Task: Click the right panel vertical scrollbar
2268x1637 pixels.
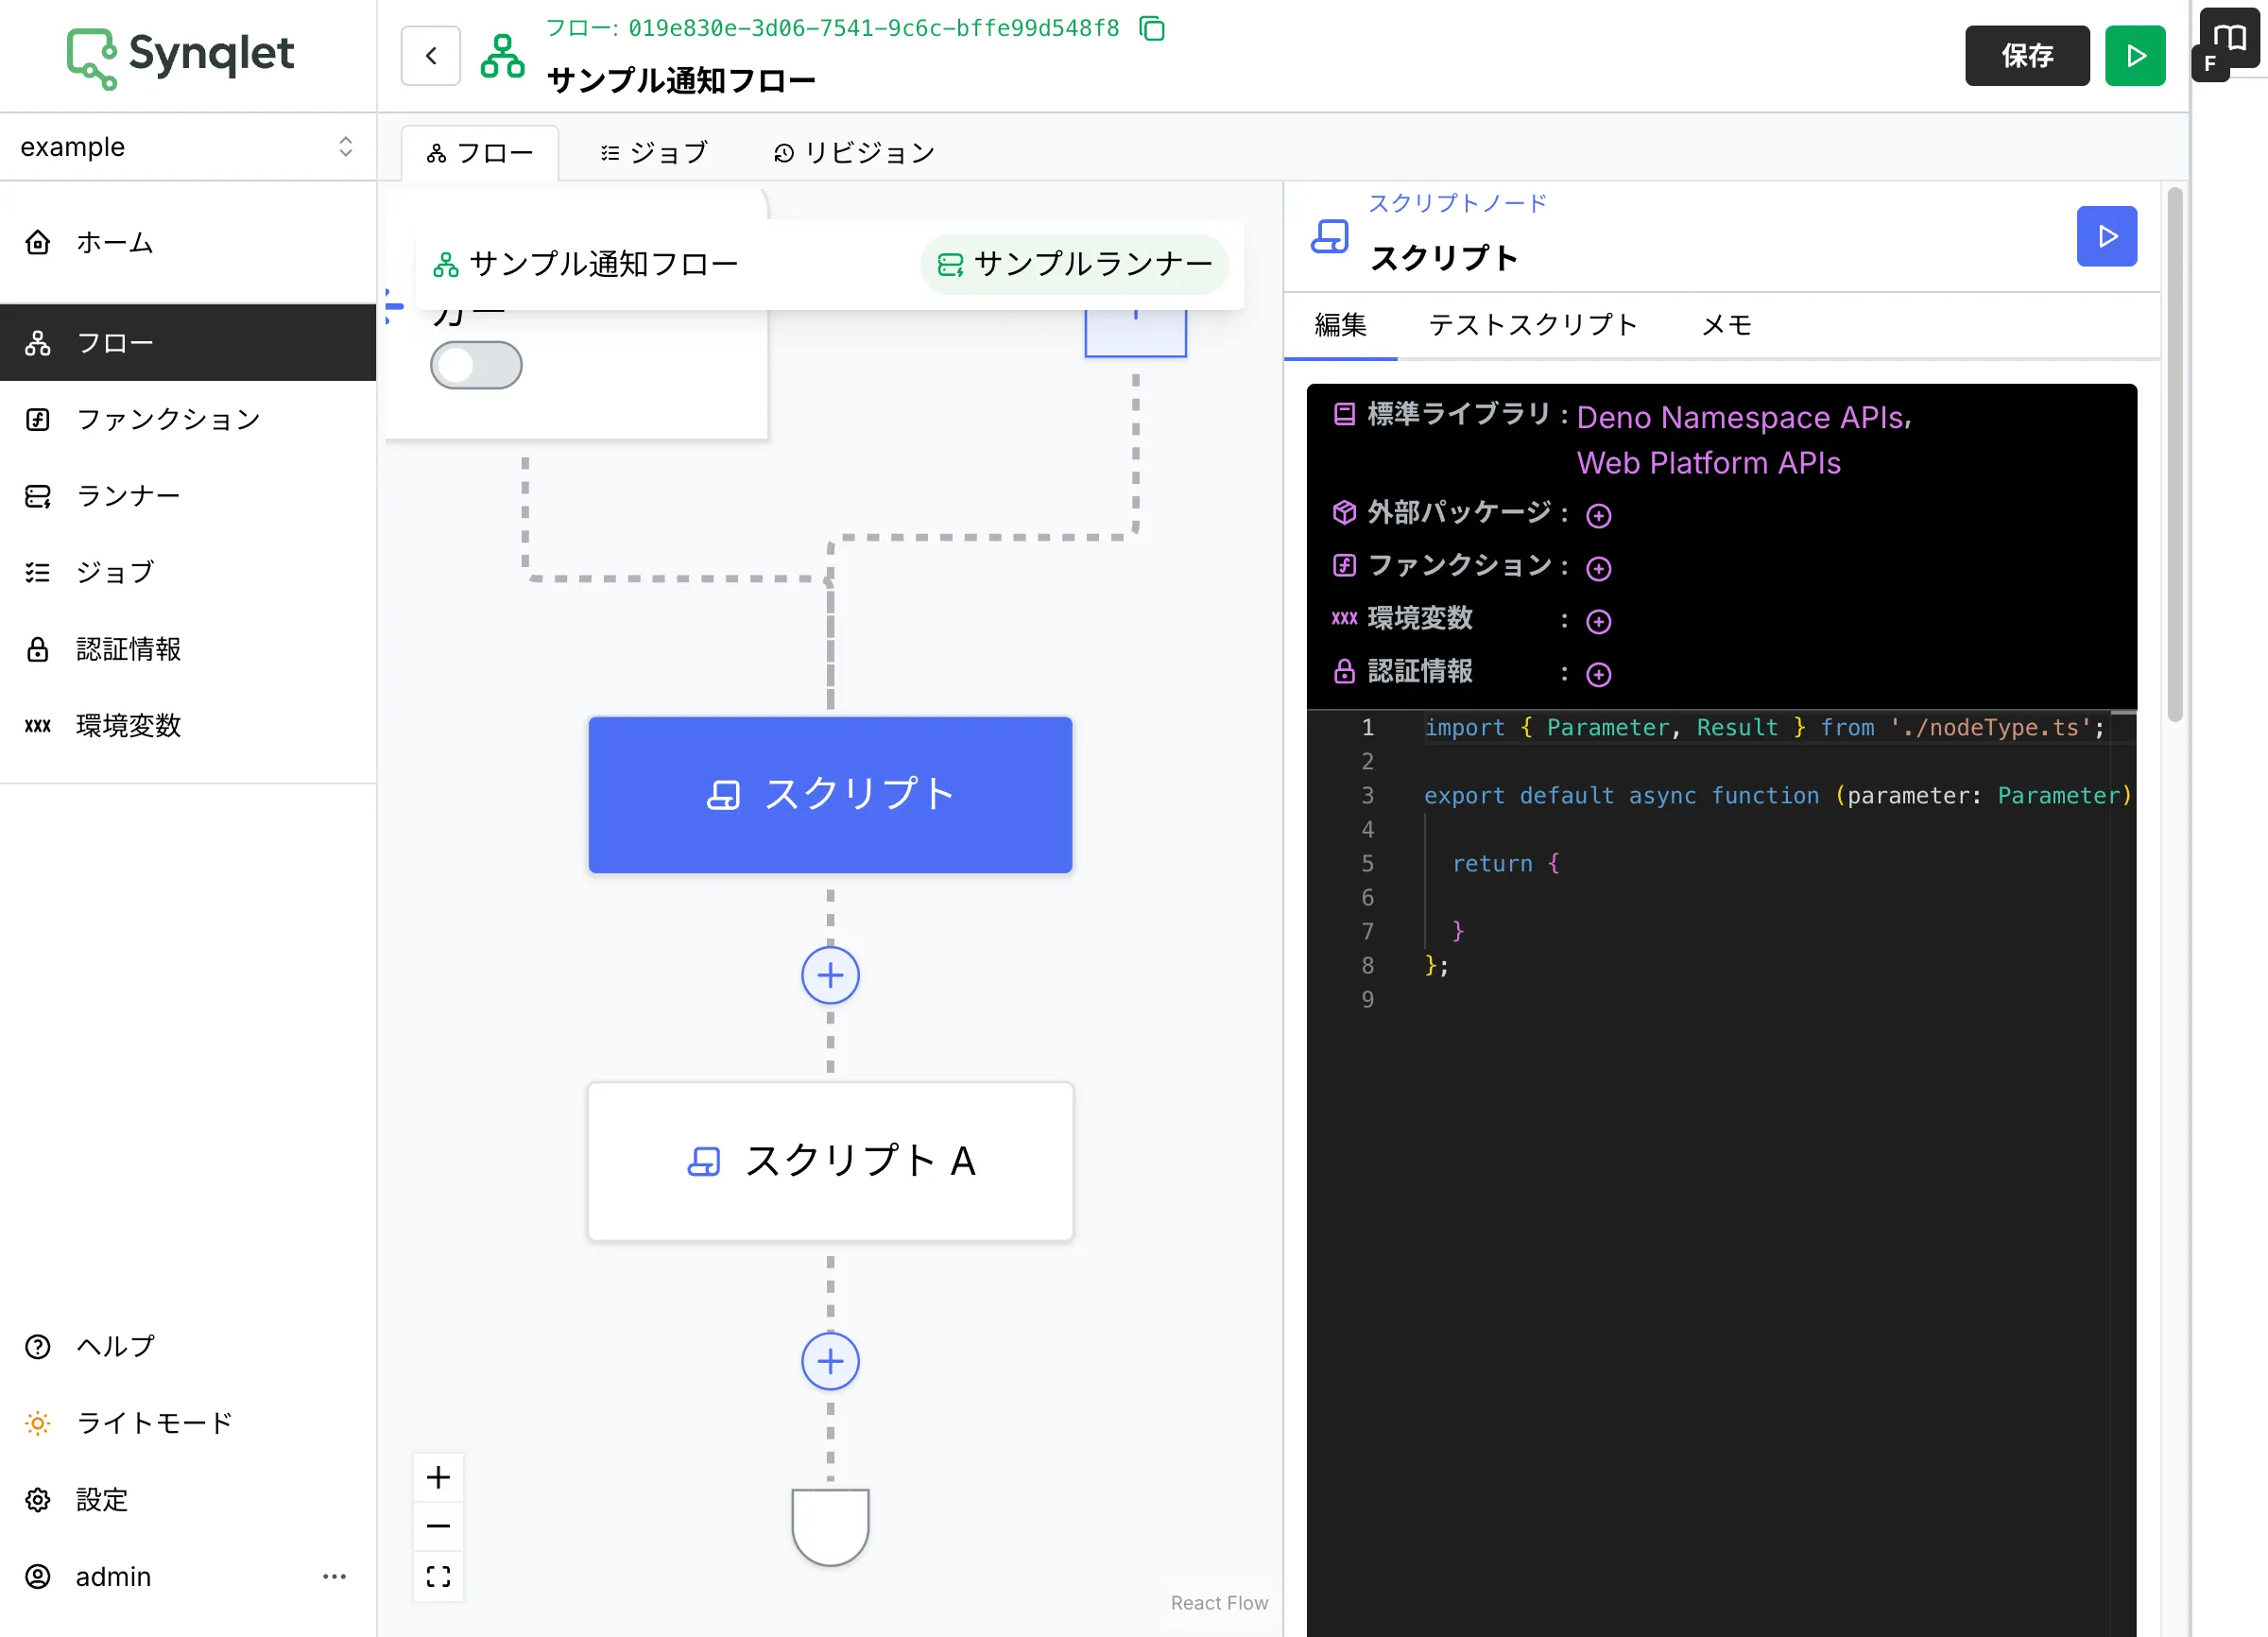Action: (x=2175, y=455)
